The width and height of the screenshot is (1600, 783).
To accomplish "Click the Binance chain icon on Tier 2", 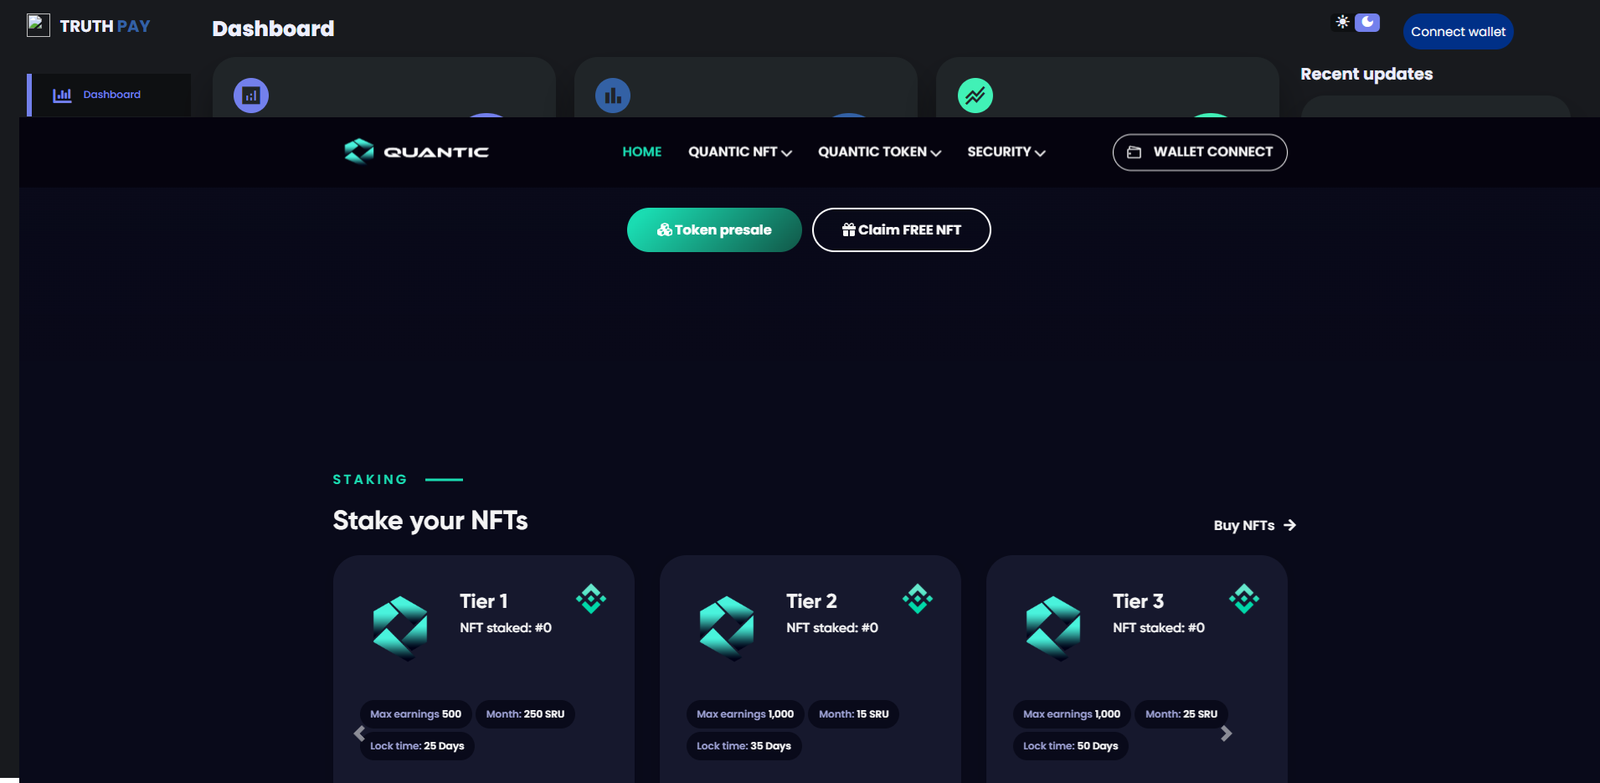I will coord(917,599).
